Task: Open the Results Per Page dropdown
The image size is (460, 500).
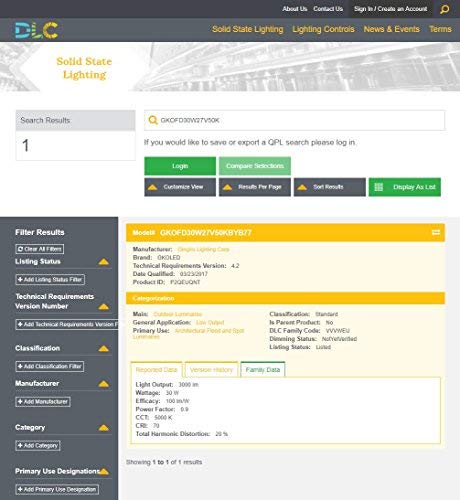Action: tap(255, 187)
